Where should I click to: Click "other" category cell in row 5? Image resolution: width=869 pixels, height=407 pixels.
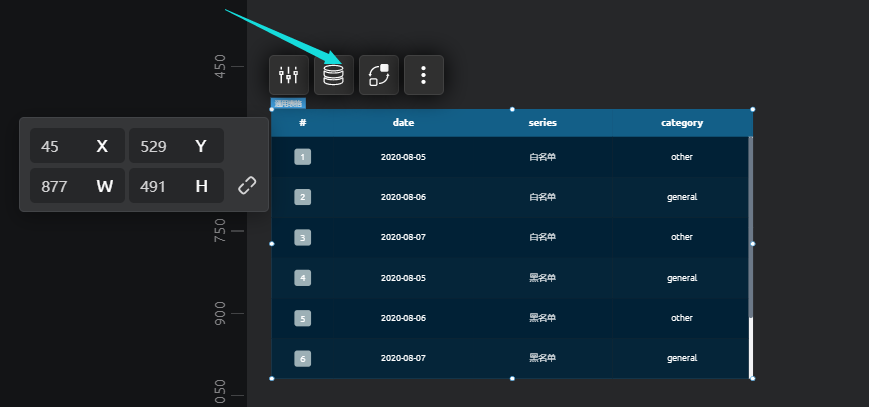(682, 318)
